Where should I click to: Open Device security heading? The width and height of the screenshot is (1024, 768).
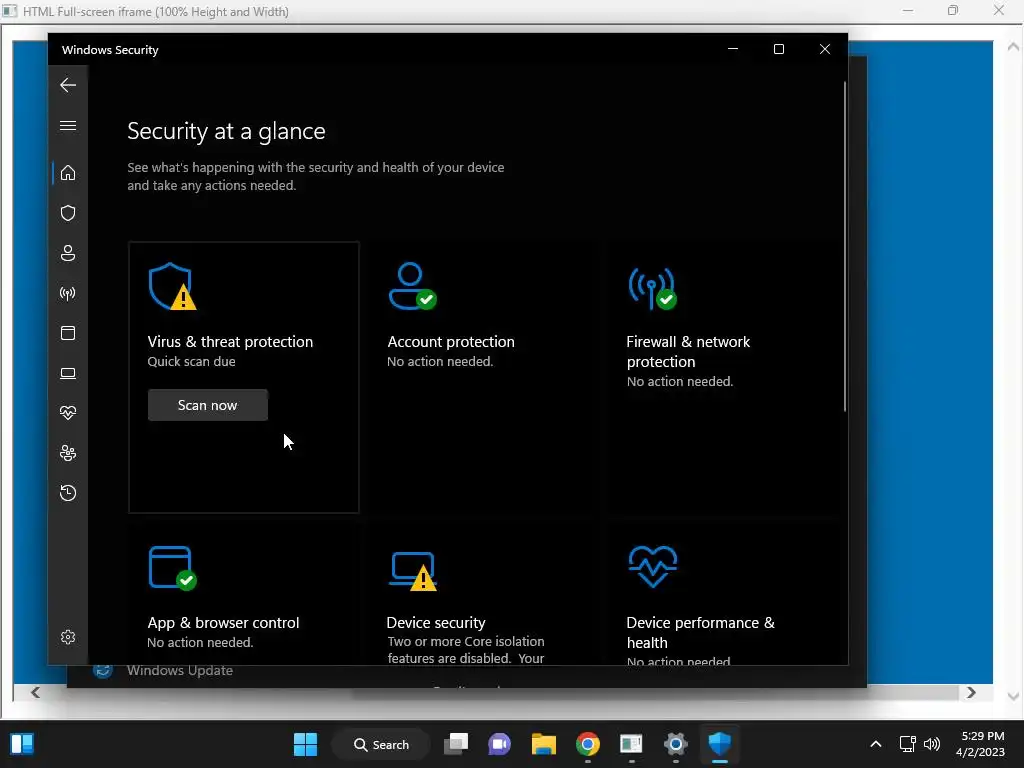tap(436, 622)
